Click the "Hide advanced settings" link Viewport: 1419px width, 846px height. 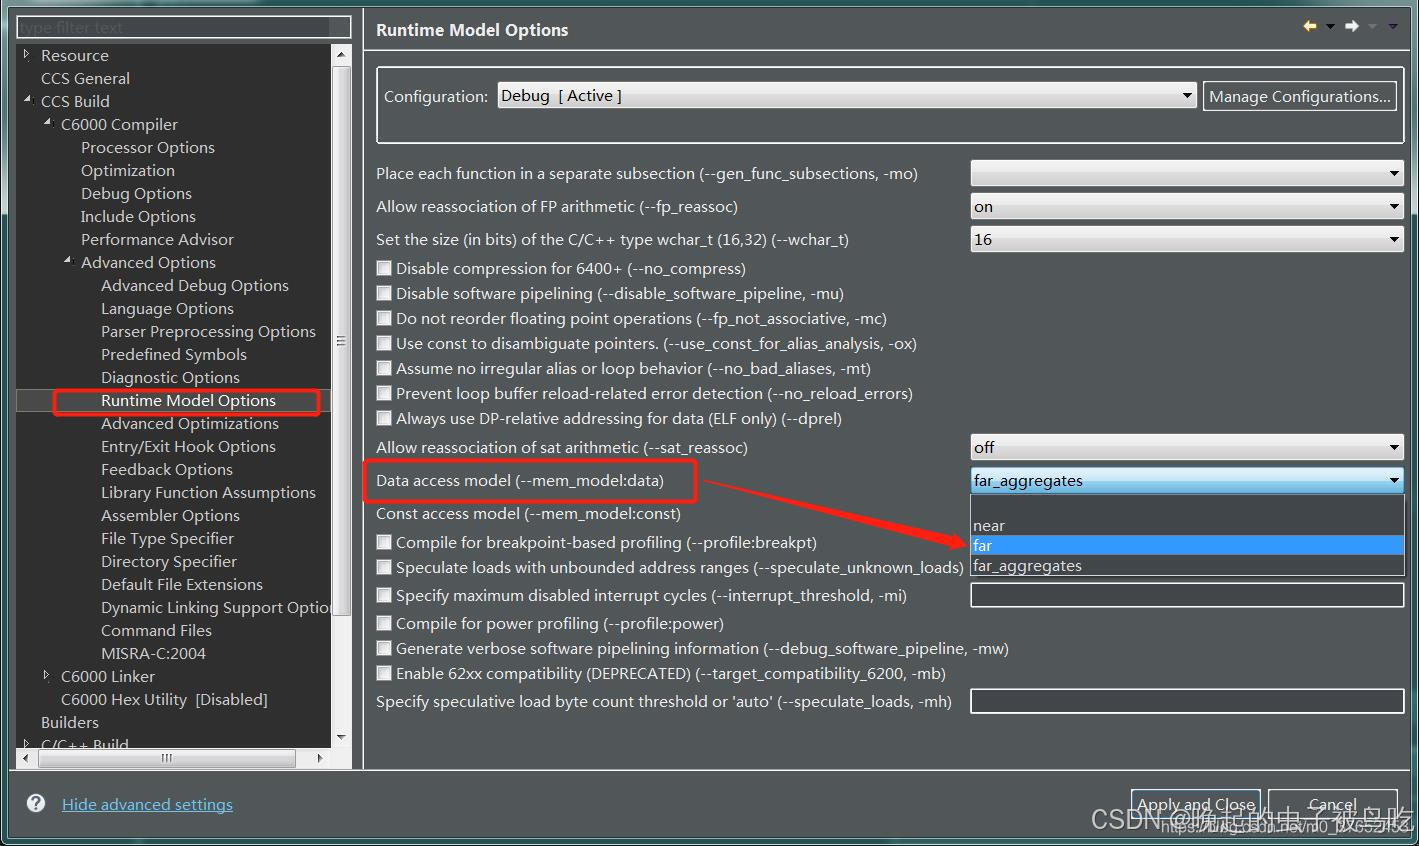(x=147, y=803)
